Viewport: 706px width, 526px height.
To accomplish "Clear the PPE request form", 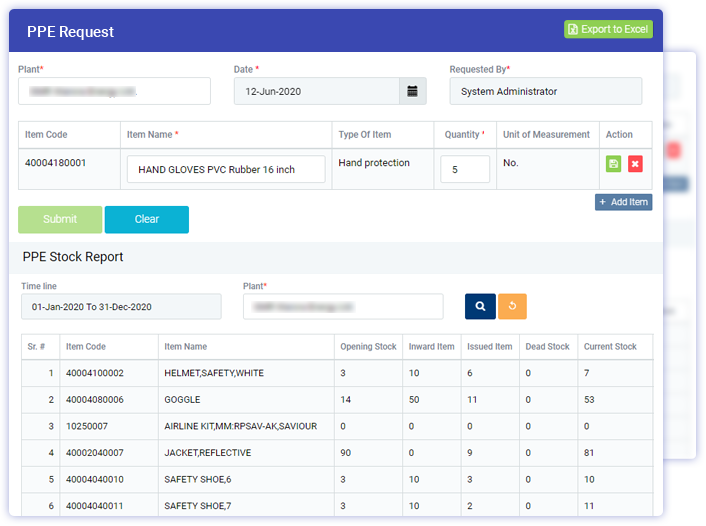I will (146, 219).
